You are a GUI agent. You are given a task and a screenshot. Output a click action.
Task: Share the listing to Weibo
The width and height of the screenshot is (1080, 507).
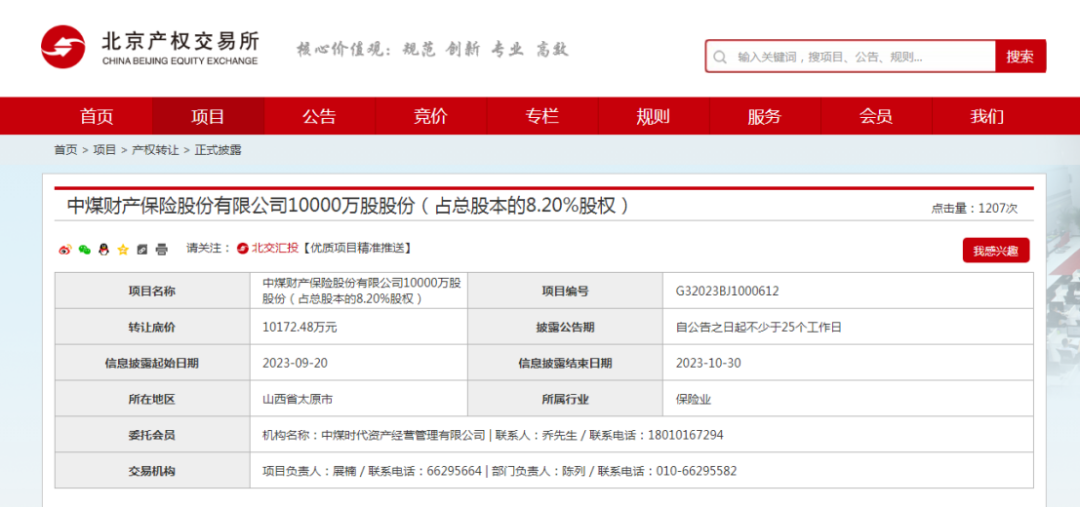pos(65,249)
